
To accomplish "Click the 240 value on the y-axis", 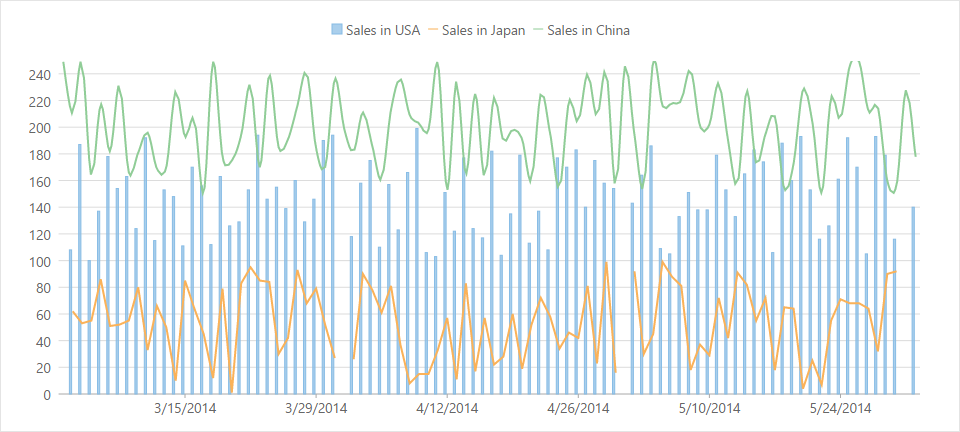I will point(39,74).
